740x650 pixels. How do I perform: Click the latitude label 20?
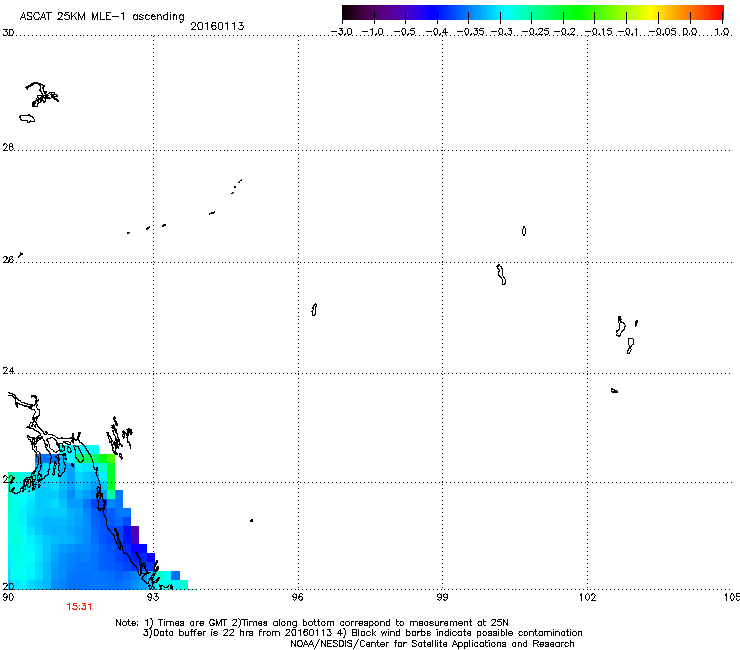pos(8,586)
